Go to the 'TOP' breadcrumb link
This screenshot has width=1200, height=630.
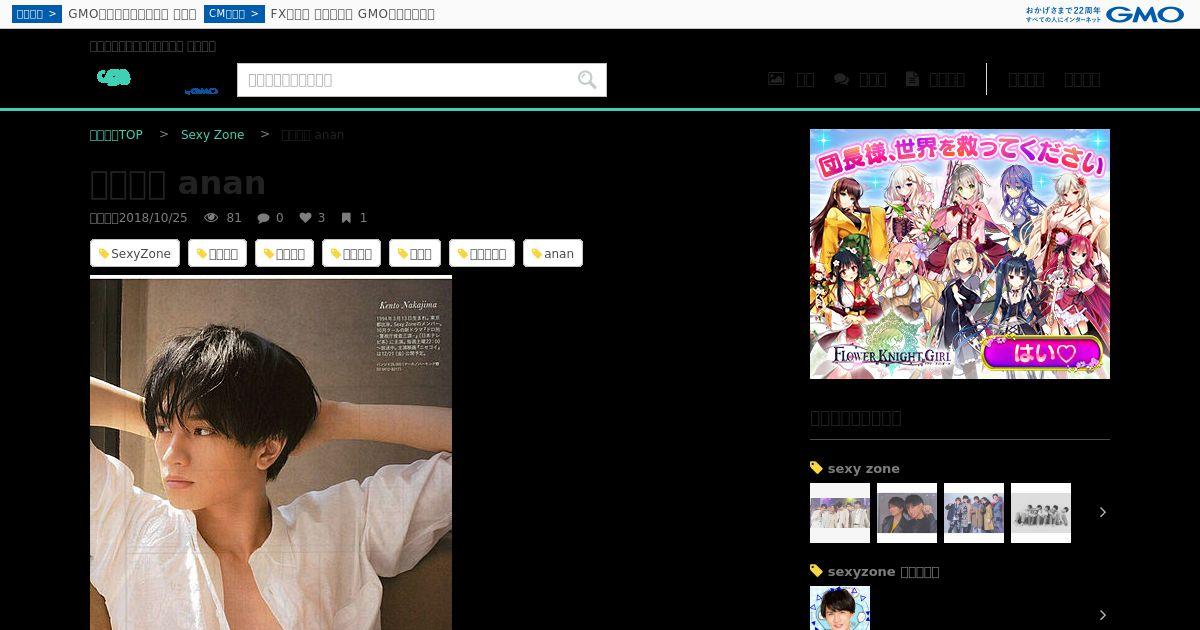116,135
